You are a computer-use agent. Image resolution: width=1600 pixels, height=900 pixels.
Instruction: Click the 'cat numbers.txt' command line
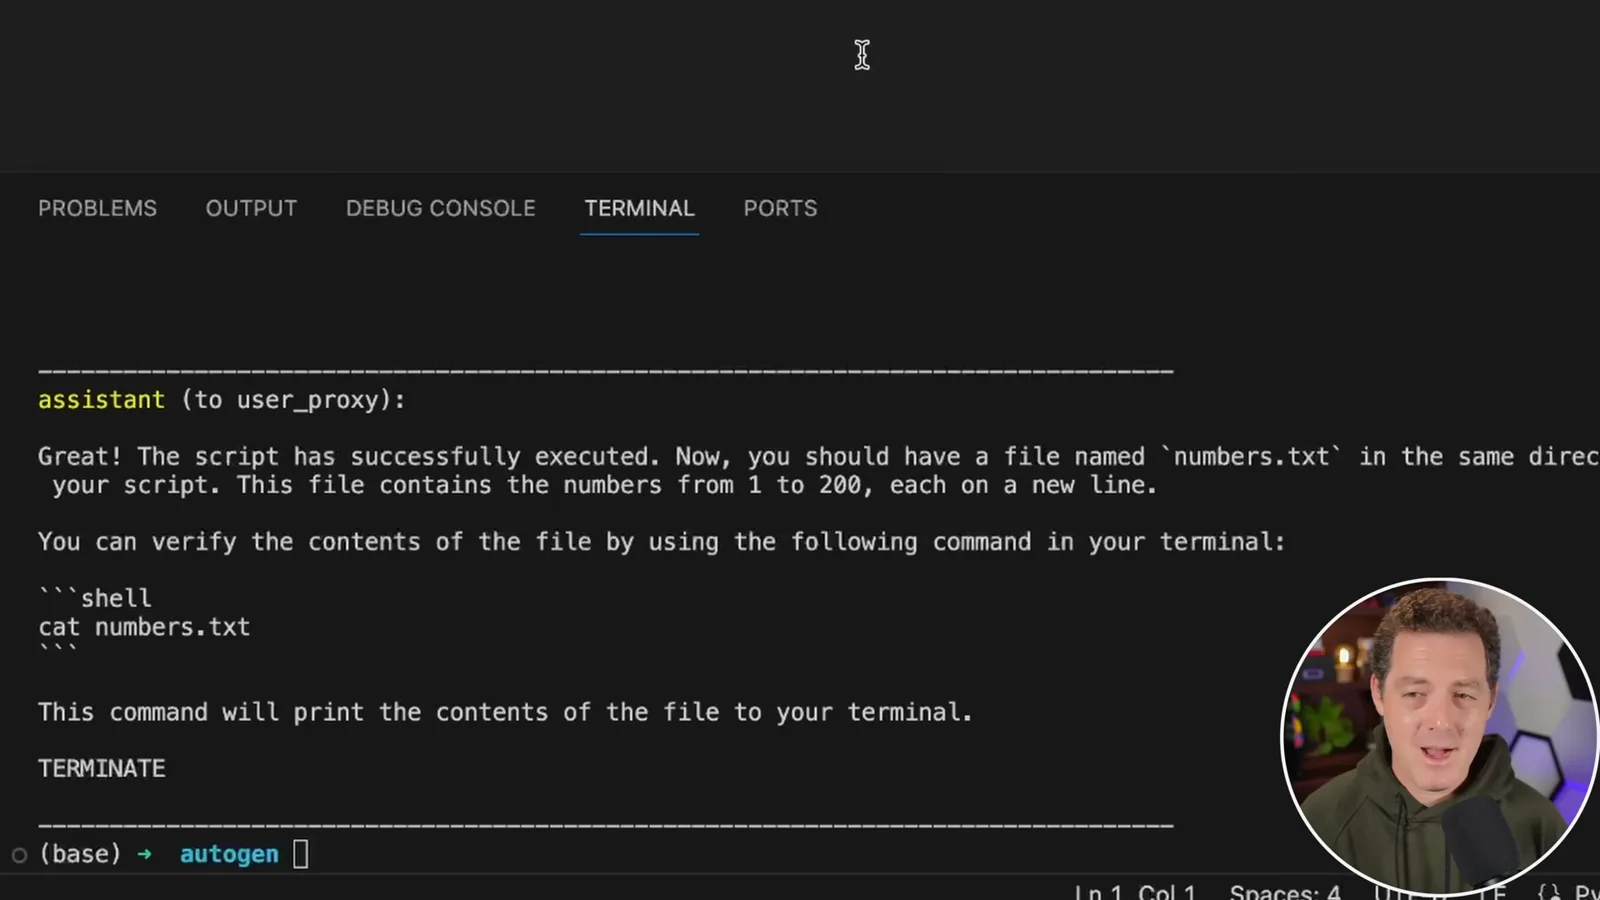(x=144, y=627)
